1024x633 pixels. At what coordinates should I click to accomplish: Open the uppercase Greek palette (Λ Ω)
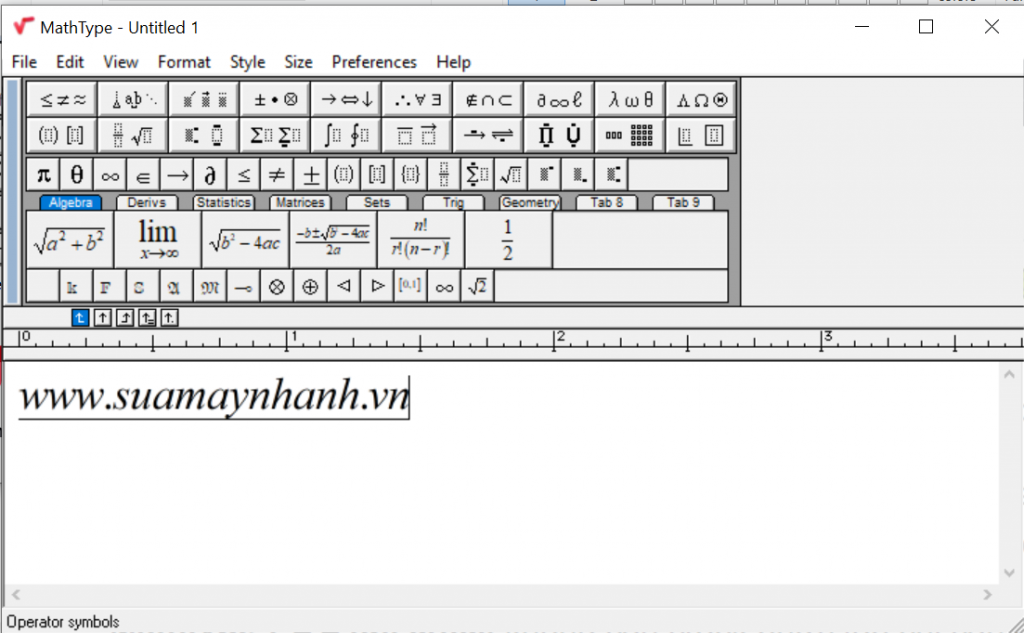[x=701, y=99]
